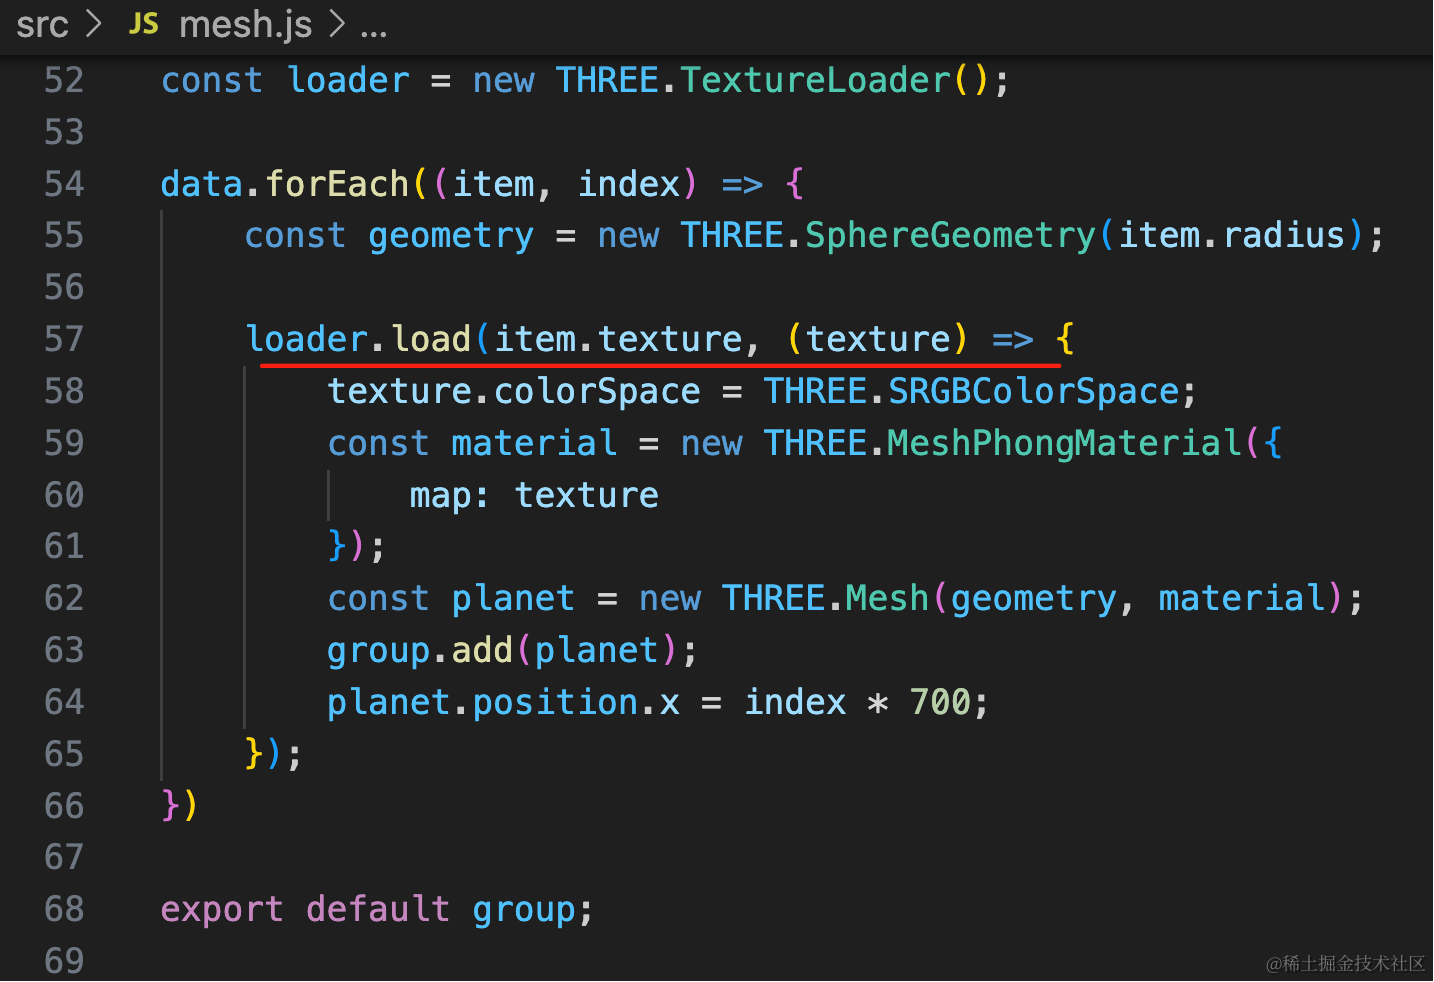
Task: Click the geometry constant on line 55
Action: 451,236
